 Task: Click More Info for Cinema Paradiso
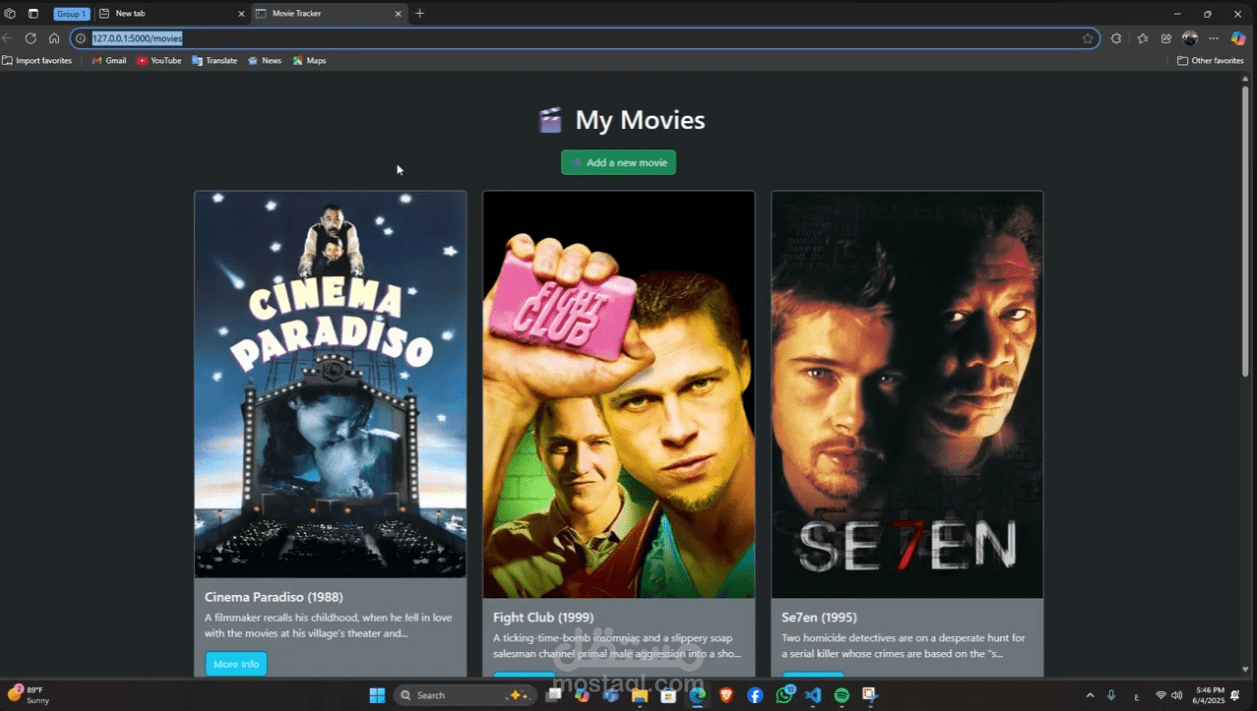[236, 664]
